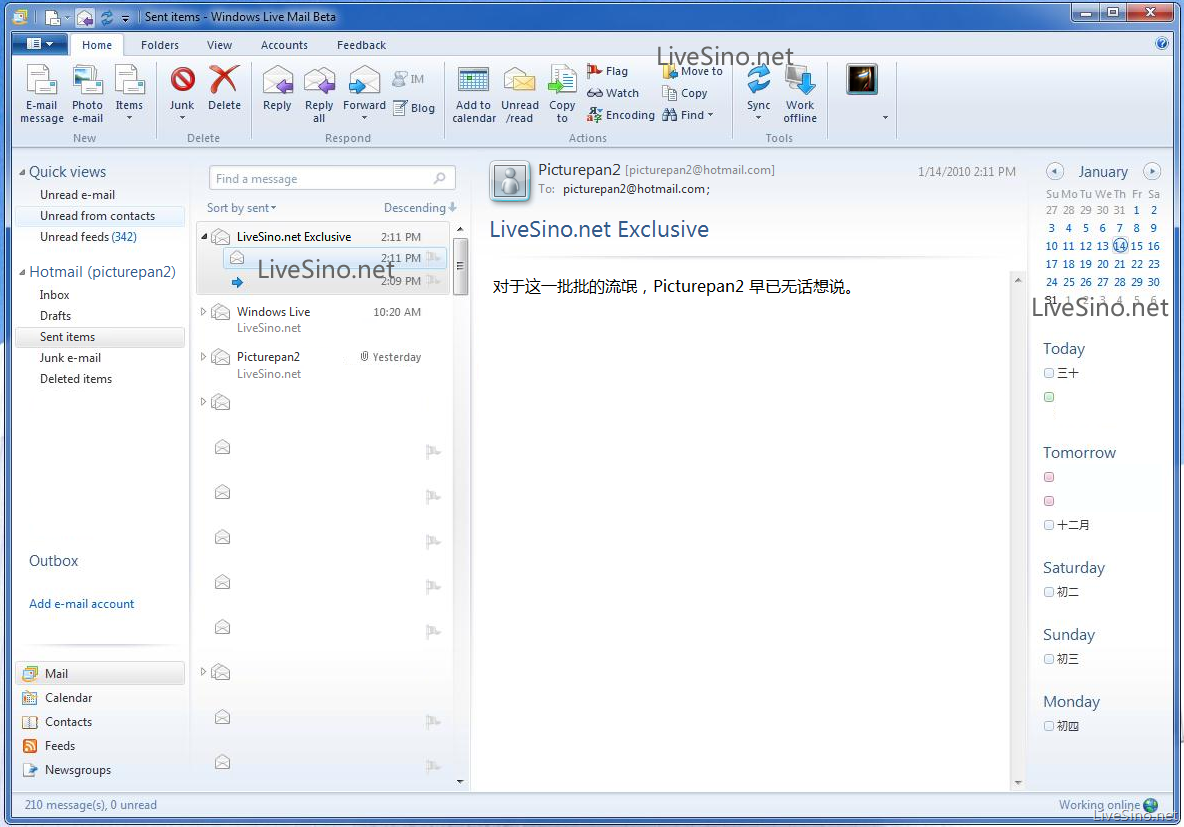Create a new E-mail message
This screenshot has width=1184, height=827.
(42, 94)
